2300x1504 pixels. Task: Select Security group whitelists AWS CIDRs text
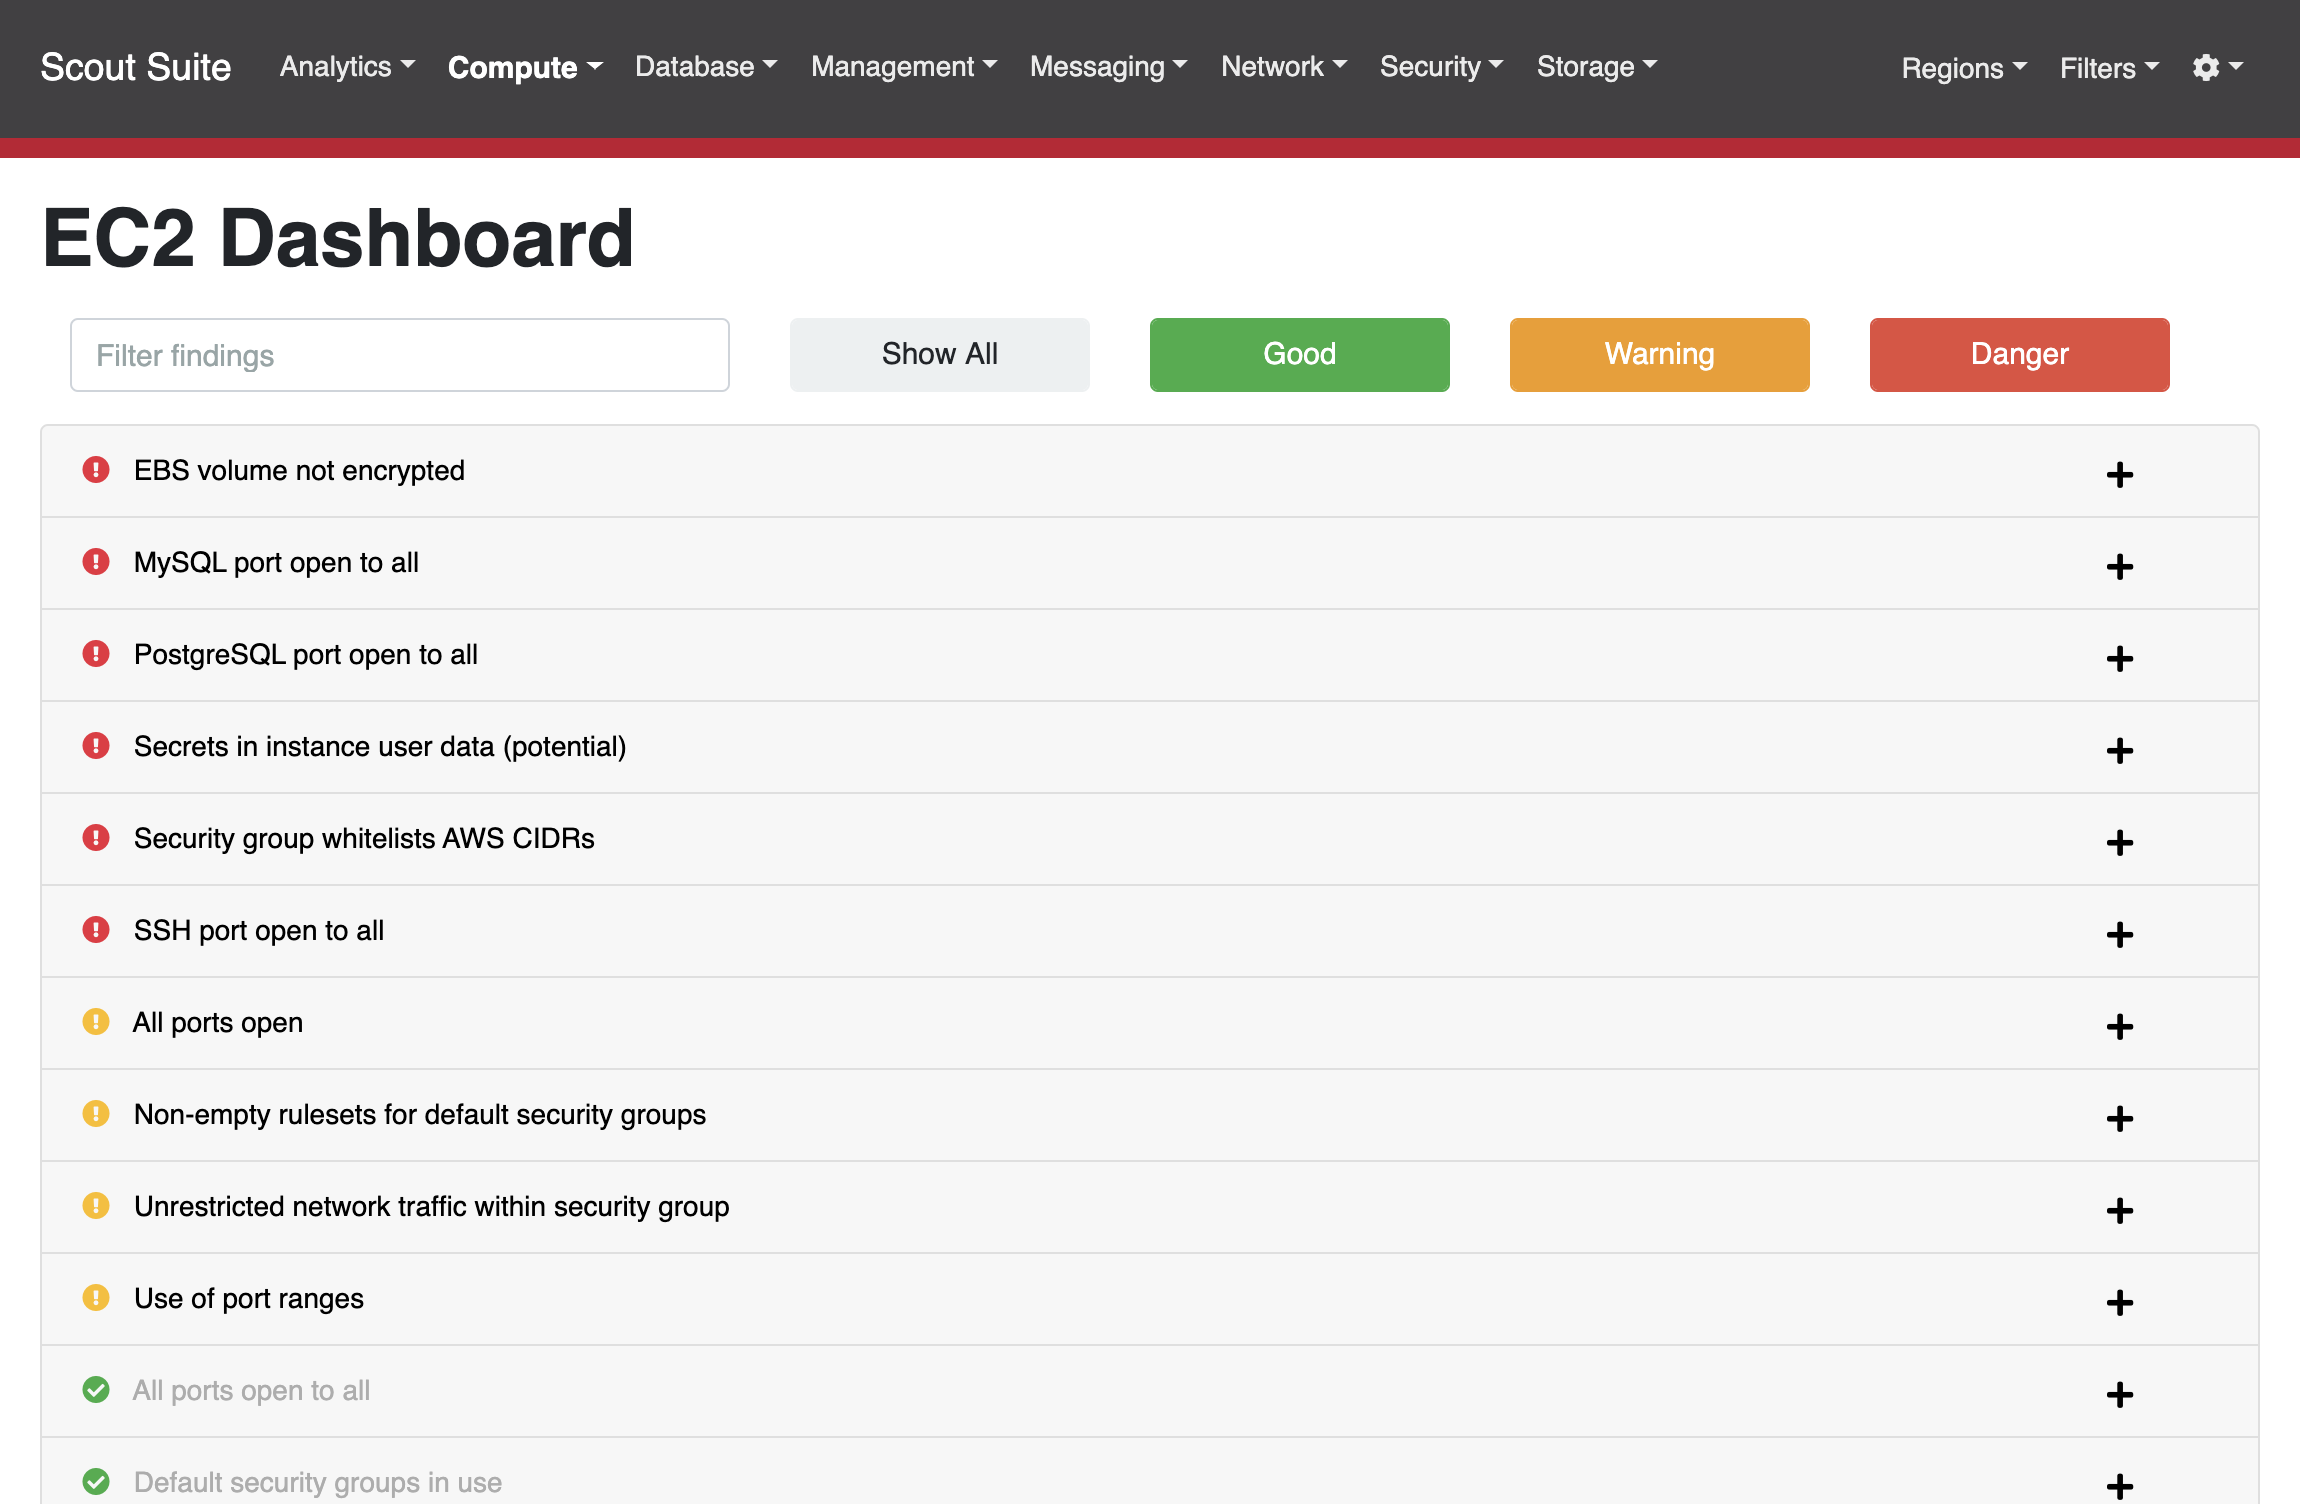pos(364,838)
